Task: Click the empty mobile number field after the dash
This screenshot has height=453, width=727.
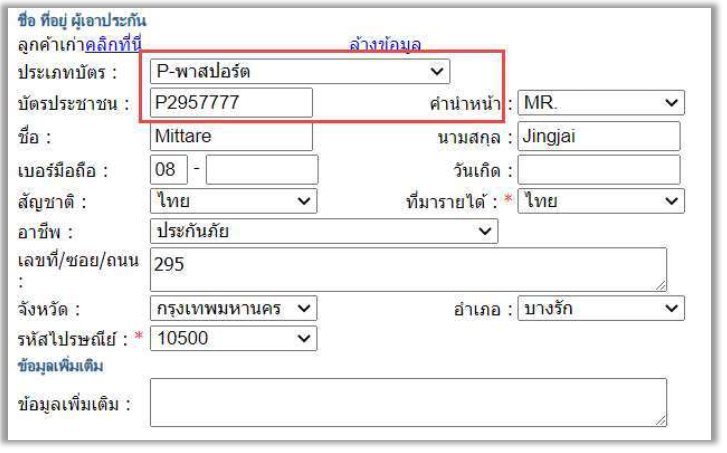Action: (x=262, y=170)
